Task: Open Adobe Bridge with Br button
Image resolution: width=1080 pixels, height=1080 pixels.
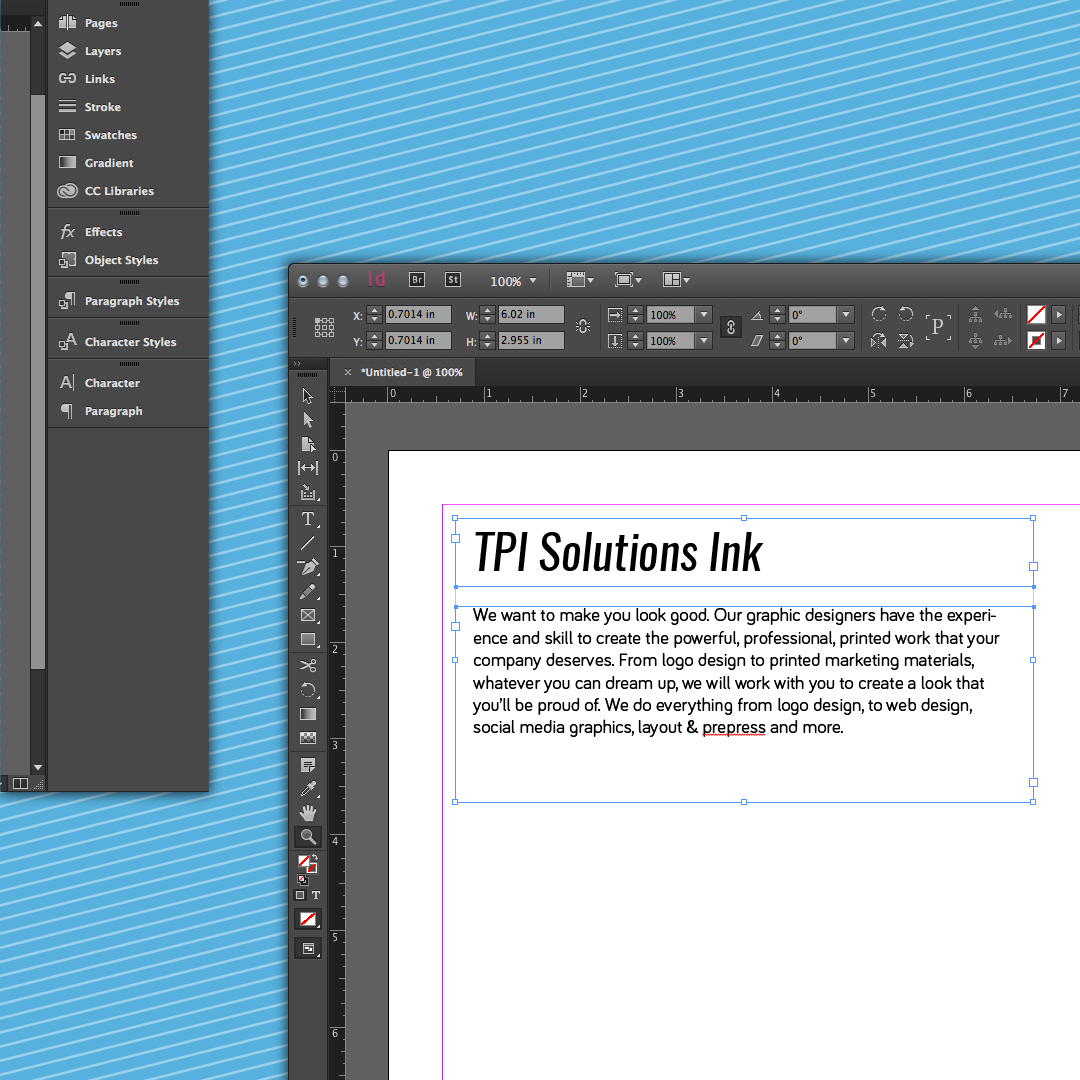Action: pyautogui.click(x=416, y=280)
